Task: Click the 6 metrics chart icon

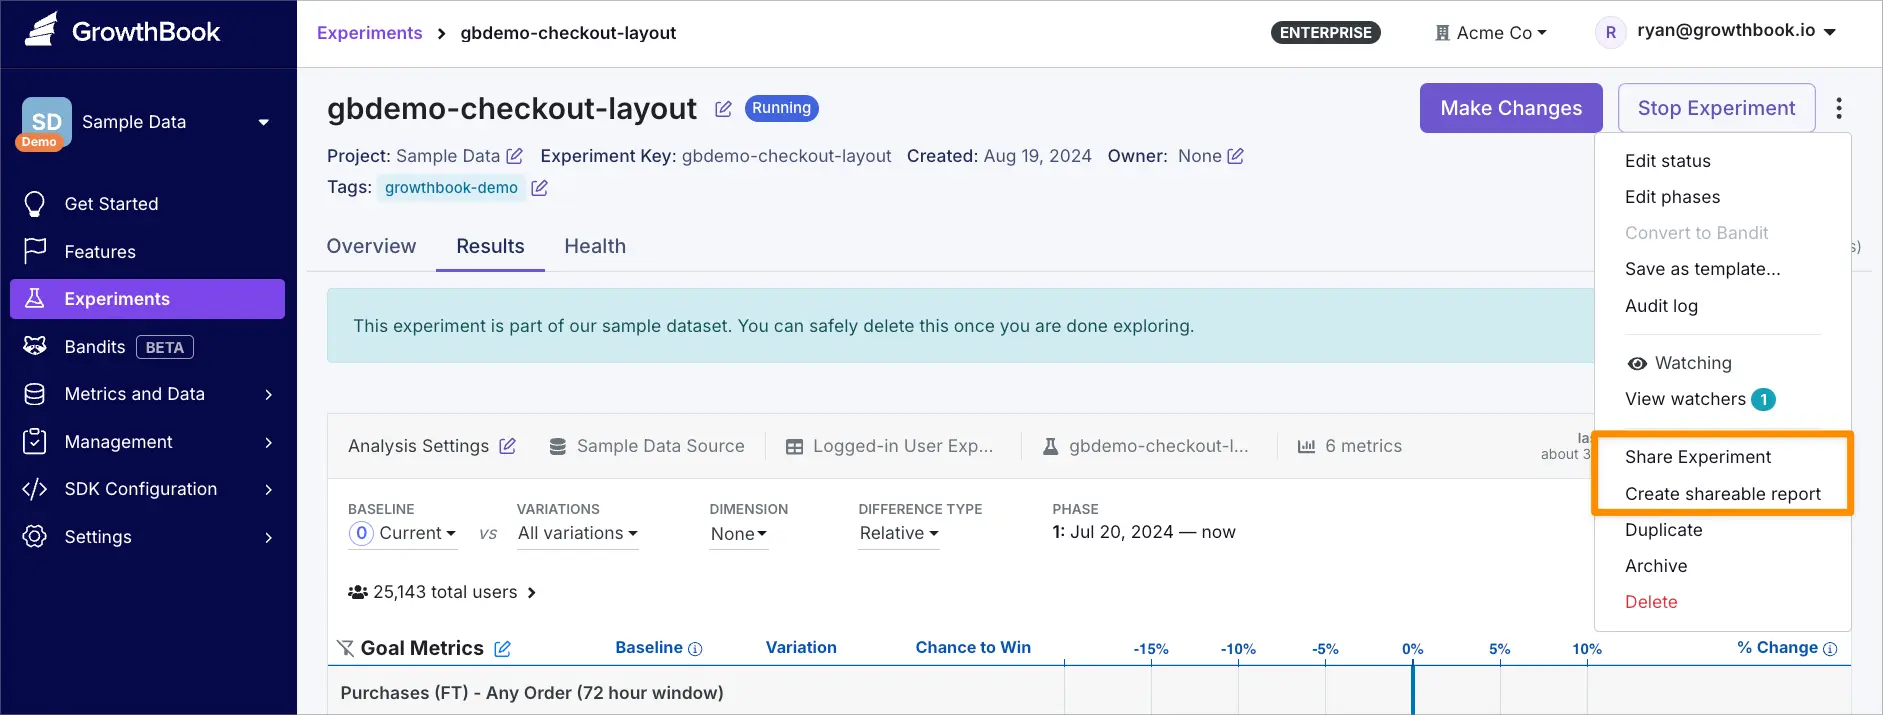Action: [x=1306, y=447]
